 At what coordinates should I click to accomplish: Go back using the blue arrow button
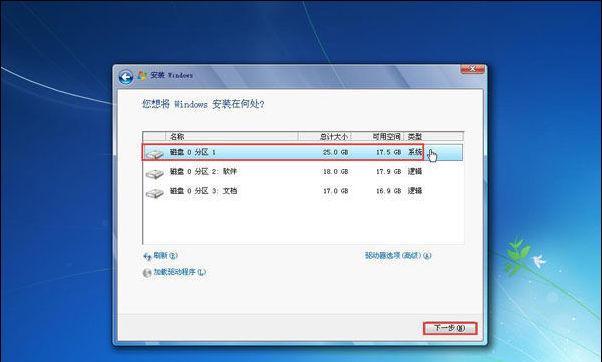pos(126,78)
